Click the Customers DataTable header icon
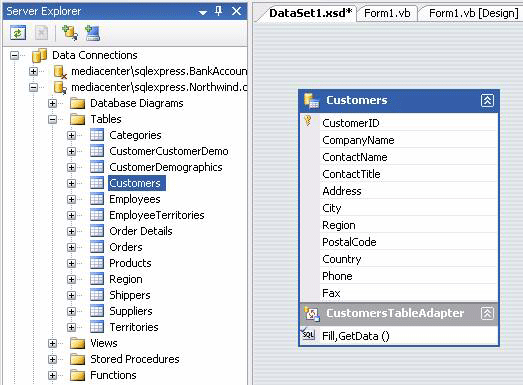 tap(312, 100)
